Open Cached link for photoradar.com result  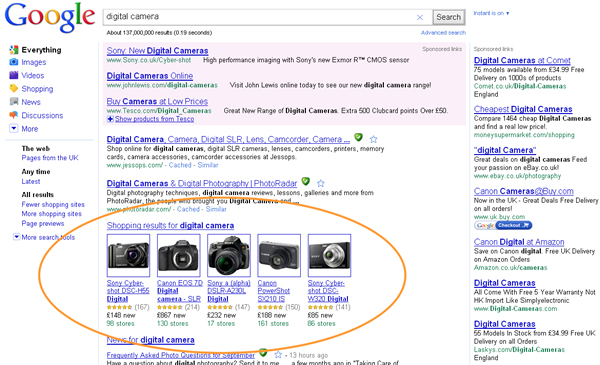pyautogui.click(x=188, y=209)
